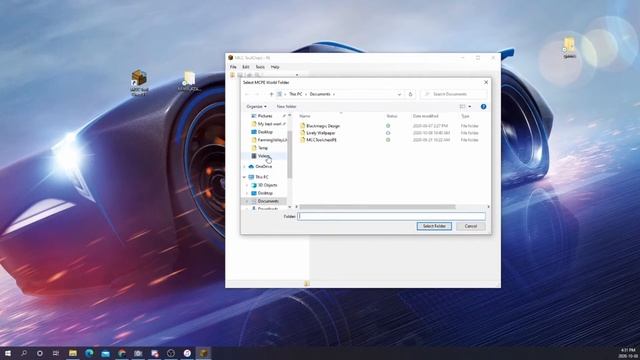The height and width of the screenshot is (360, 640).
Task: Expand Desktop node under This PC
Action: 247,193
